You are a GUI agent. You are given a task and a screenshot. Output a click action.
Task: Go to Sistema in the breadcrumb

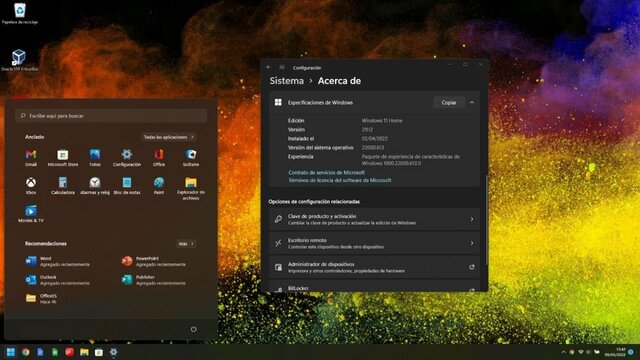[x=287, y=81]
